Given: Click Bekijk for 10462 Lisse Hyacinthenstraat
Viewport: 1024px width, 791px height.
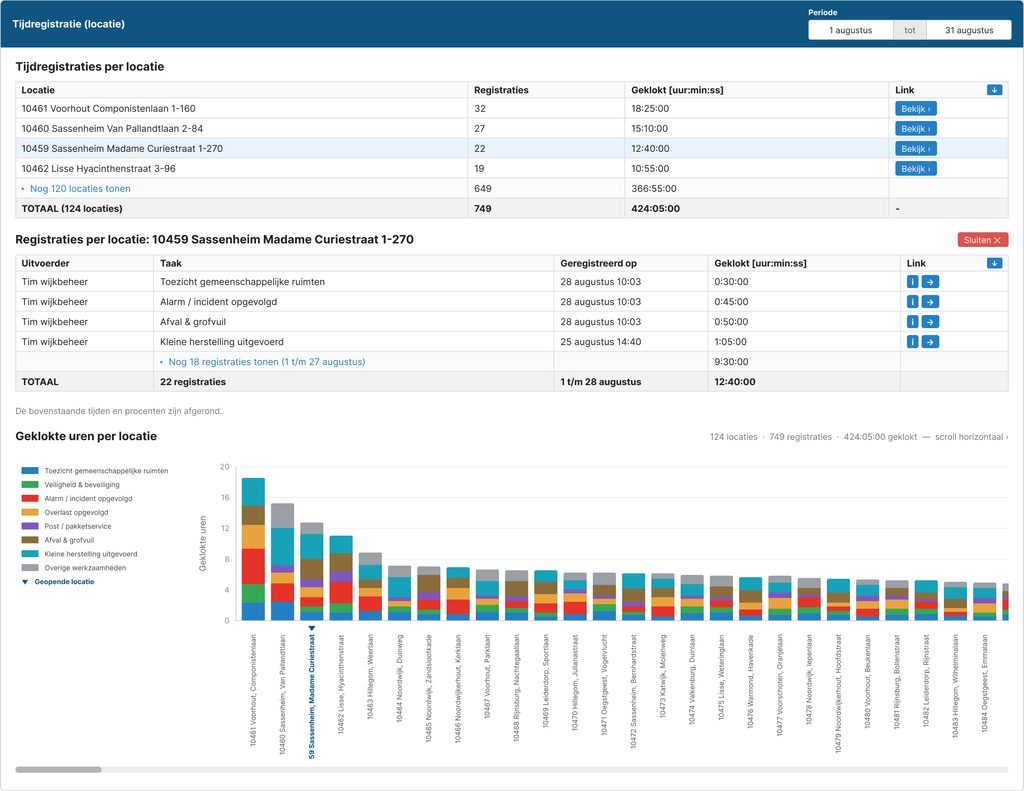Looking at the screenshot, I should pyautogui.click(x=916, y=169).
